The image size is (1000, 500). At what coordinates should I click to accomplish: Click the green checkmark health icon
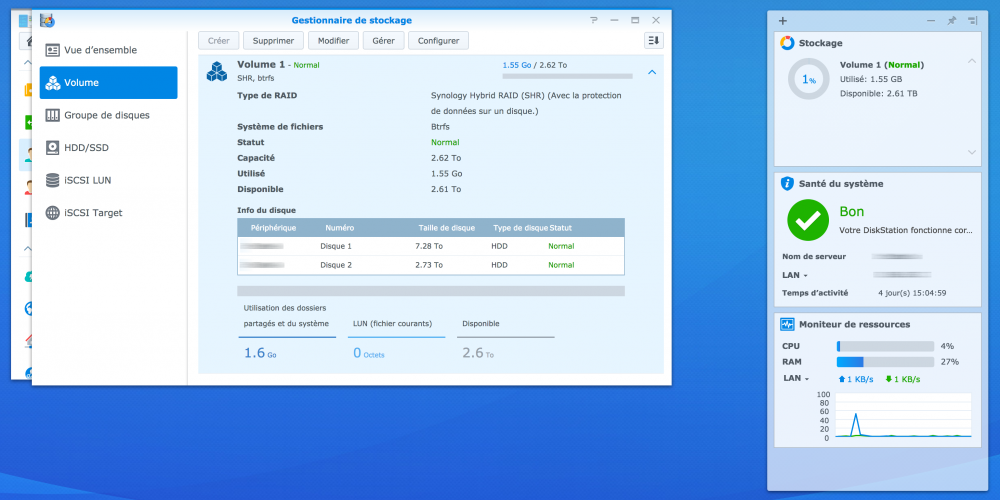pyautogui.click(x=808, y=219)
